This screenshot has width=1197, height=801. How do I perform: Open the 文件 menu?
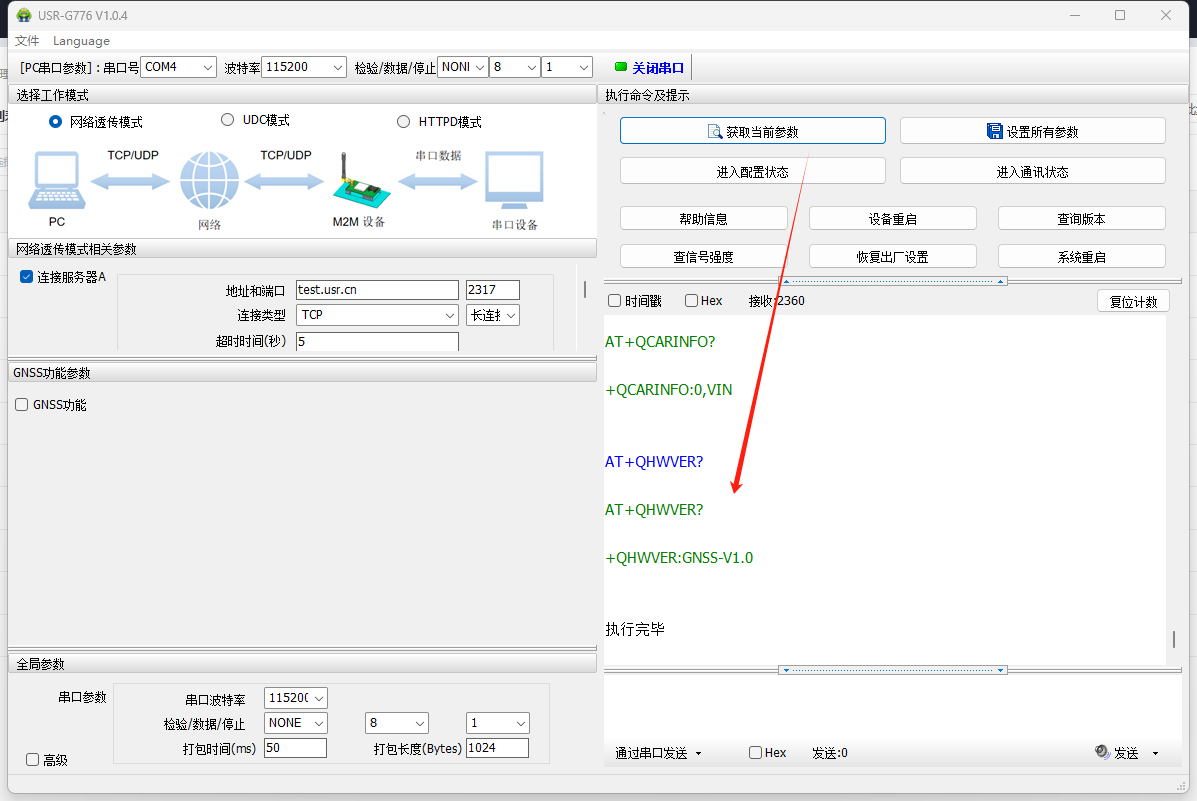[27, 41]
